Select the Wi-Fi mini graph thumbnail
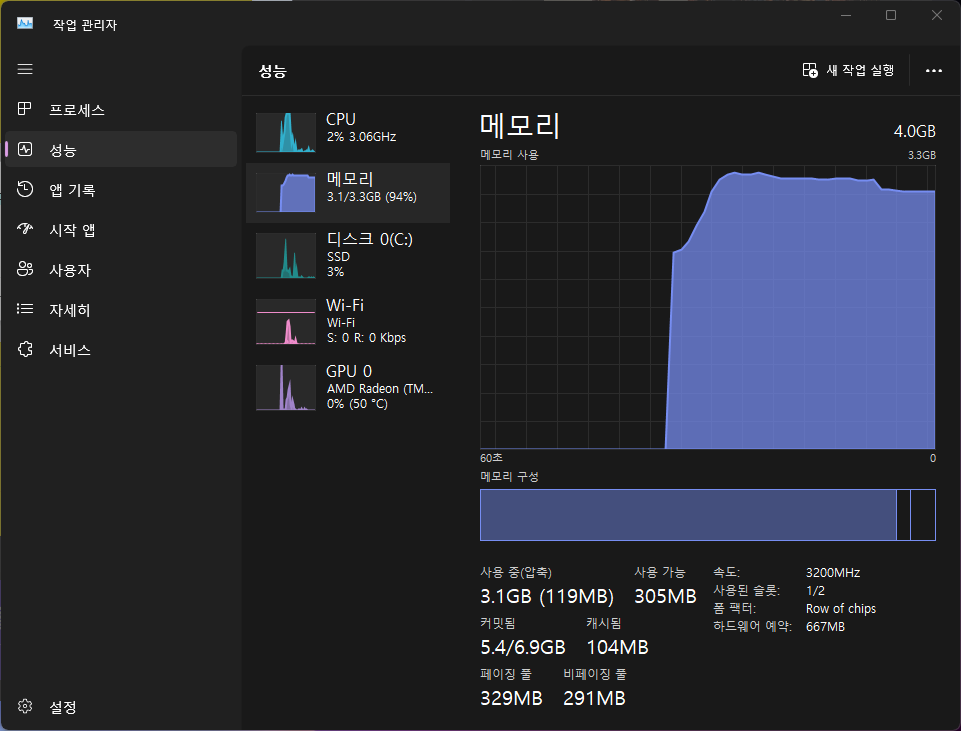The height and width of the screenshot is (731, 961). [x=286, y=322]
